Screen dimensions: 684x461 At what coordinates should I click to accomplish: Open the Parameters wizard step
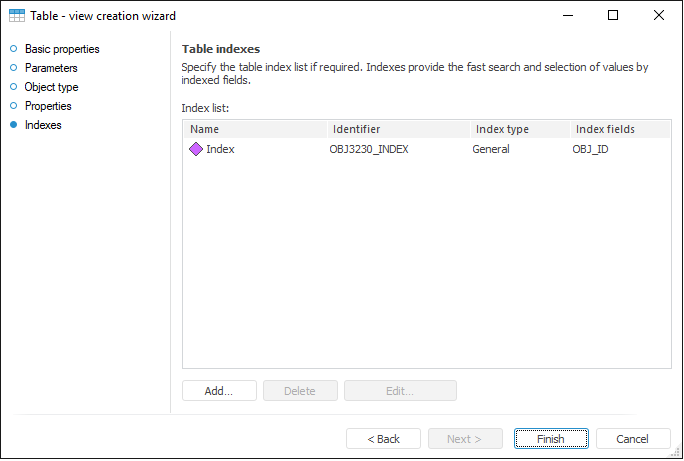click(x=51, y=68)
